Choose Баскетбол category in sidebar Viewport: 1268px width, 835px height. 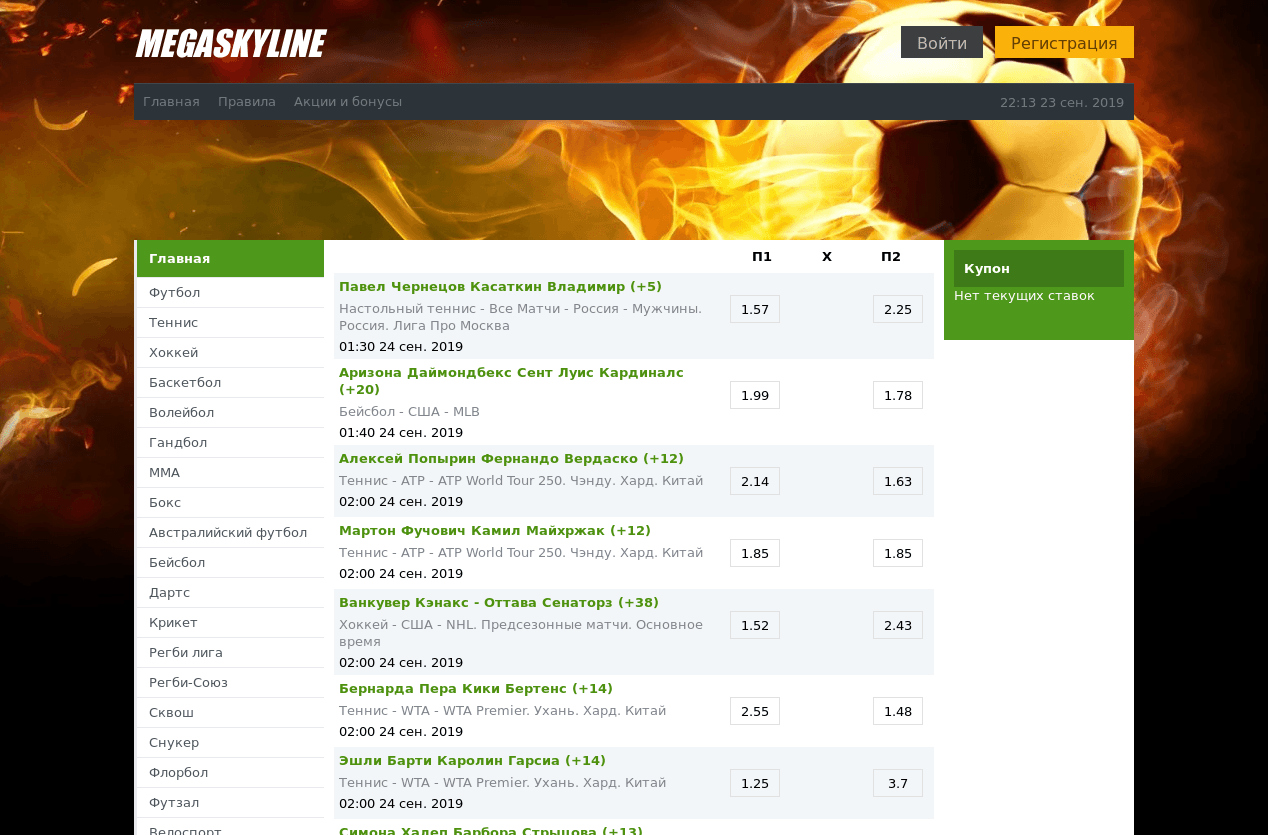click(x=185, y=382)
